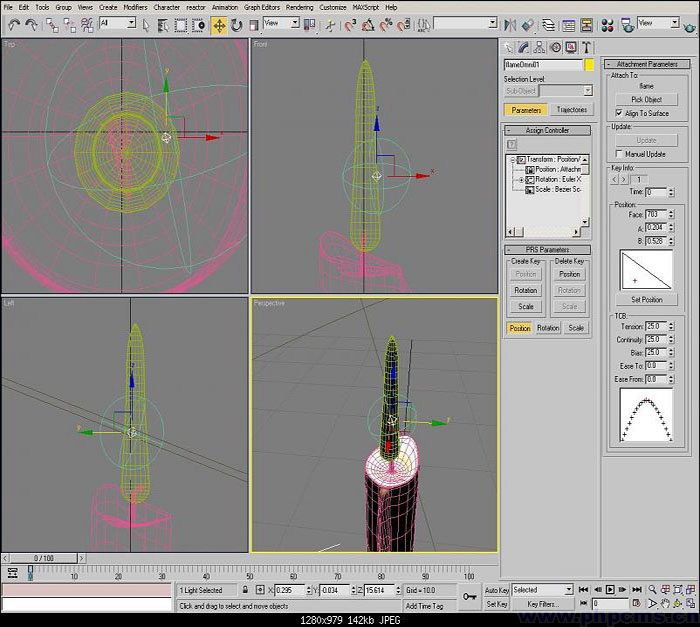Click Delete Key Position button
700x627 pixels.
click(x=569, y=274)
